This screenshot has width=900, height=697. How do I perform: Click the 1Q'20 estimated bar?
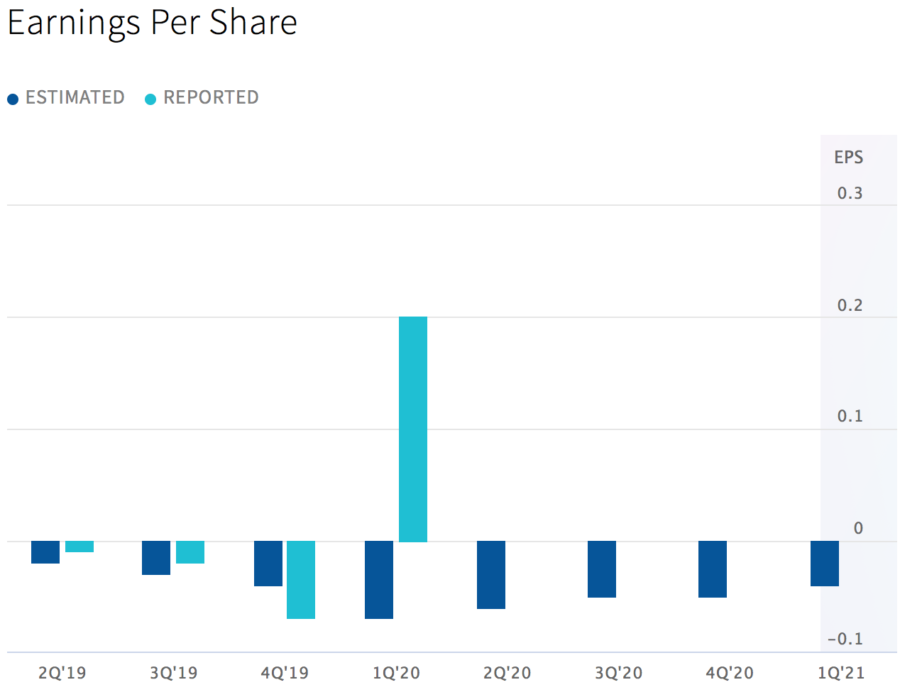pos(379,580)
